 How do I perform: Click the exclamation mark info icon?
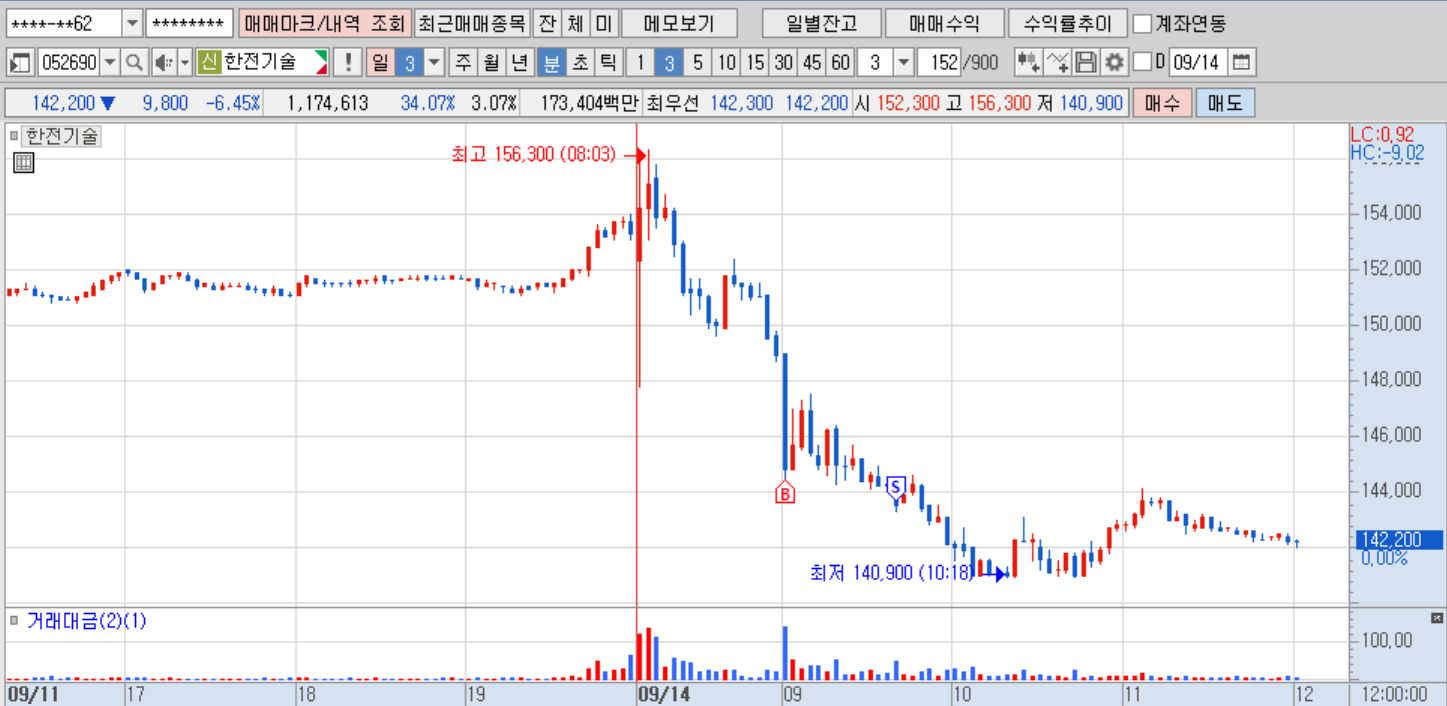point(347,63)
